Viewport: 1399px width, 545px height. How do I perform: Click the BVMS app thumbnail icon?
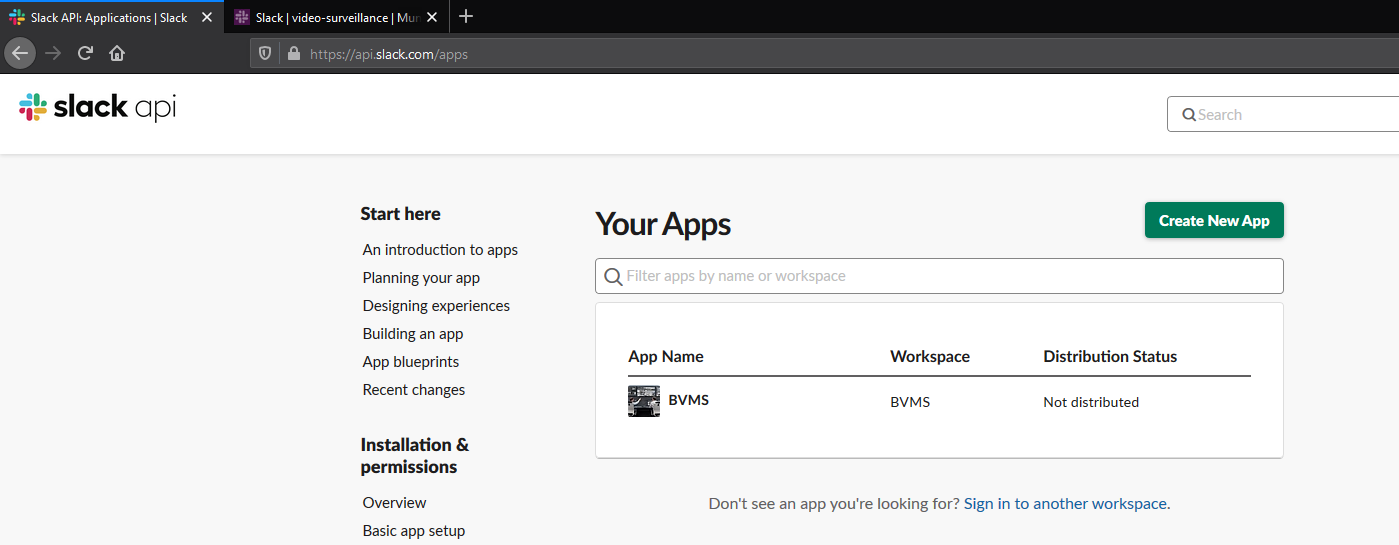click(643, 401)
